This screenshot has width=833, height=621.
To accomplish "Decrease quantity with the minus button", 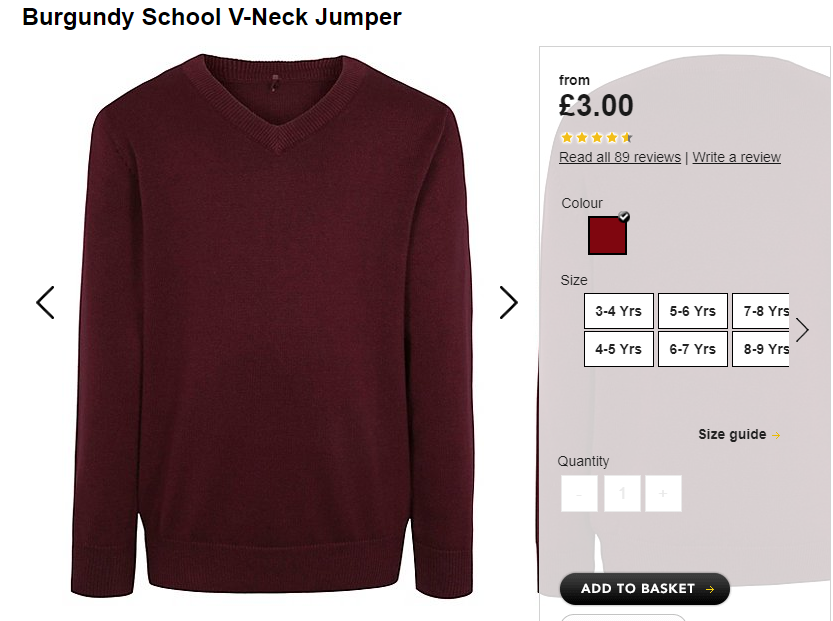I will (579, 494).
